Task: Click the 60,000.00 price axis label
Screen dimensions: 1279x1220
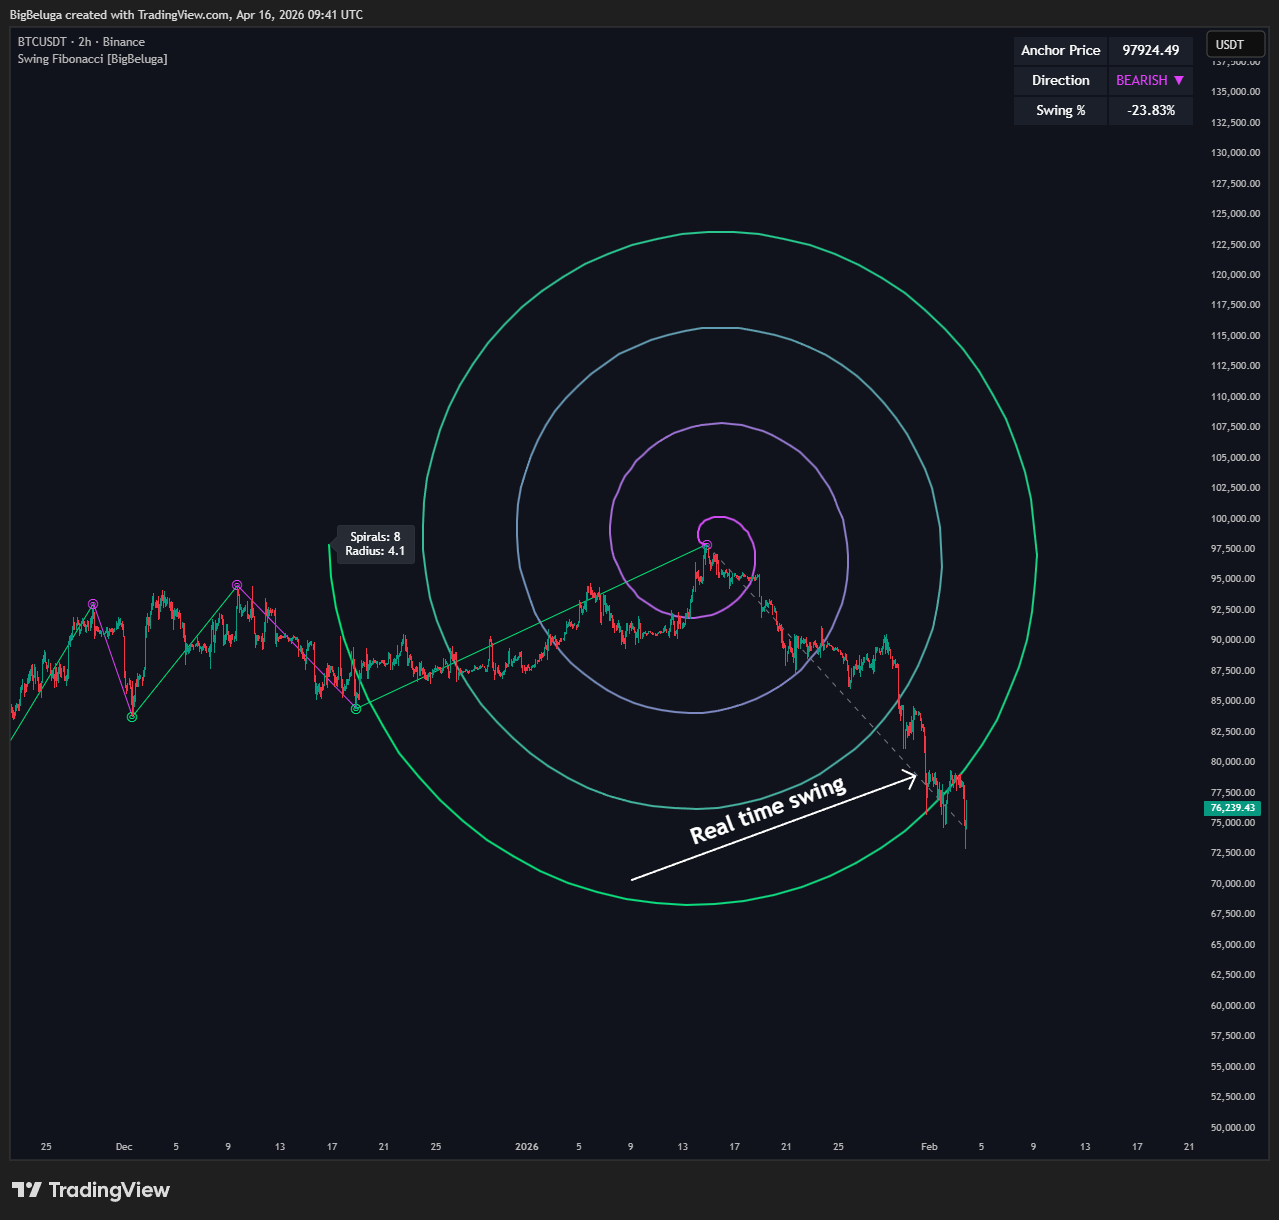Action: pos(1235,1006)
